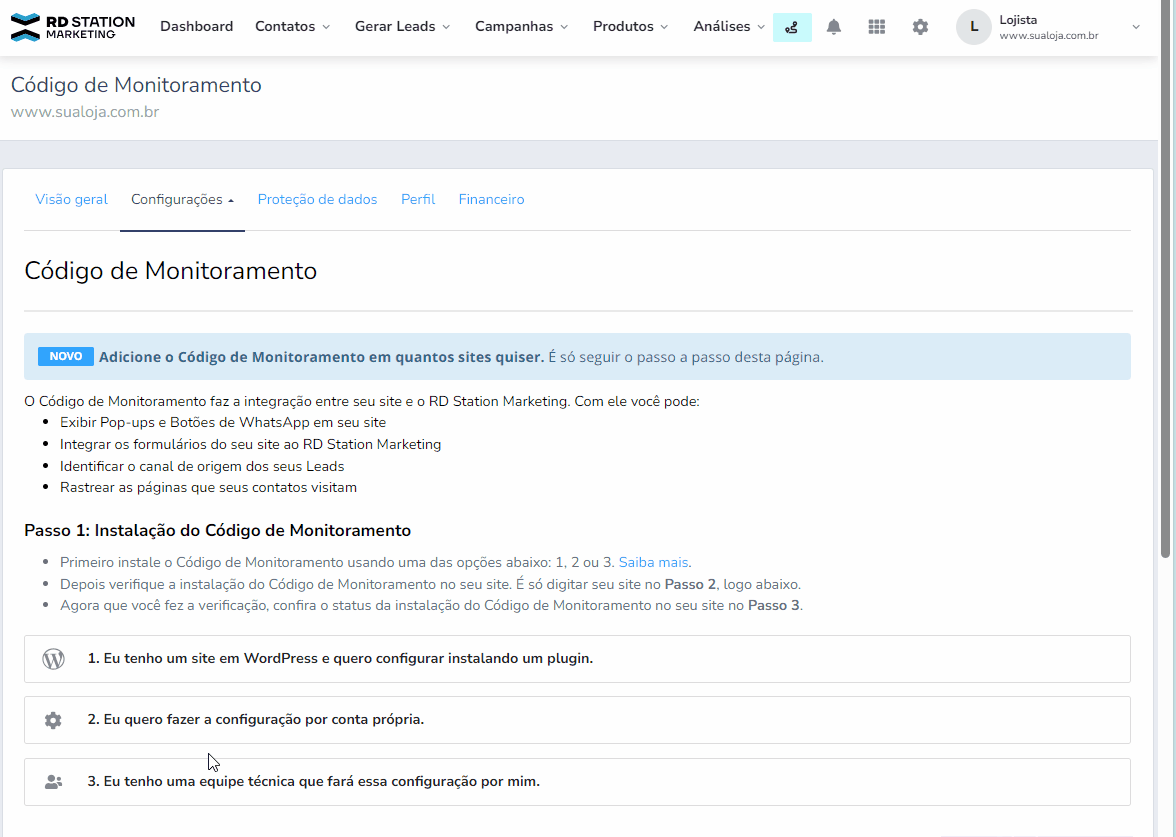This screenshot has width=1176, height=837.
Task: Click the gear icon in option 2
Action: [52, 720]
